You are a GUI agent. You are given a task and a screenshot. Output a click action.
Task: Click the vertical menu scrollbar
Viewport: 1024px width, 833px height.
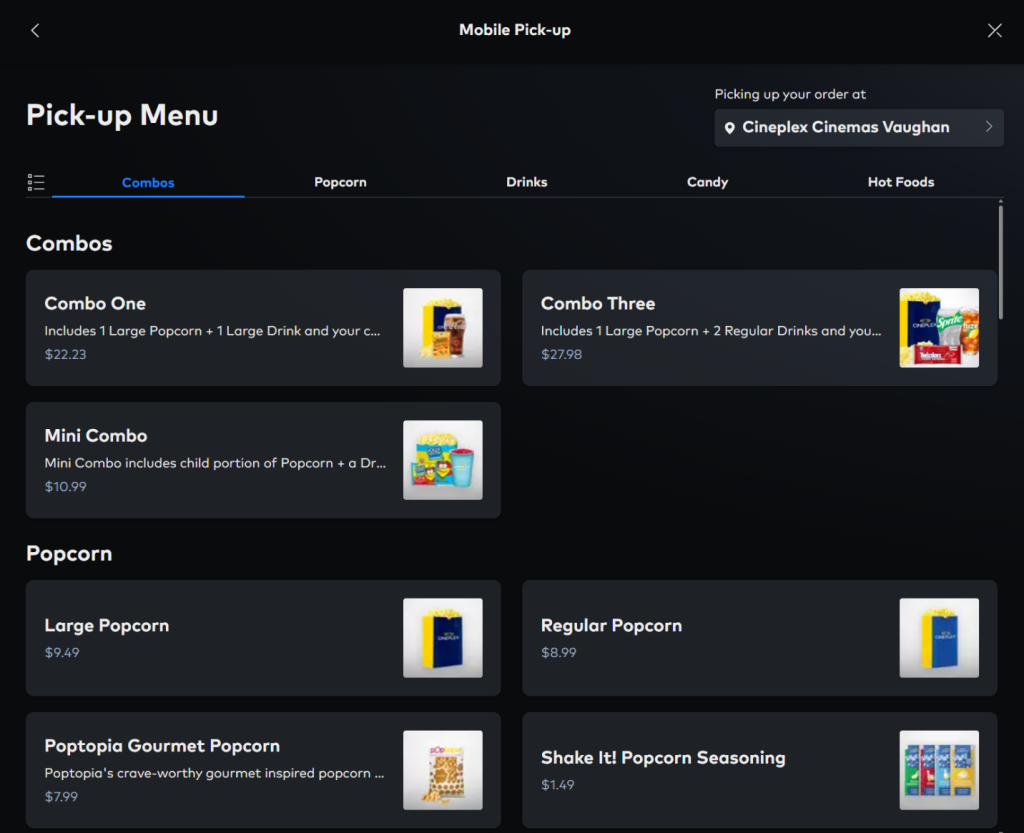(x=1001, y=260)
